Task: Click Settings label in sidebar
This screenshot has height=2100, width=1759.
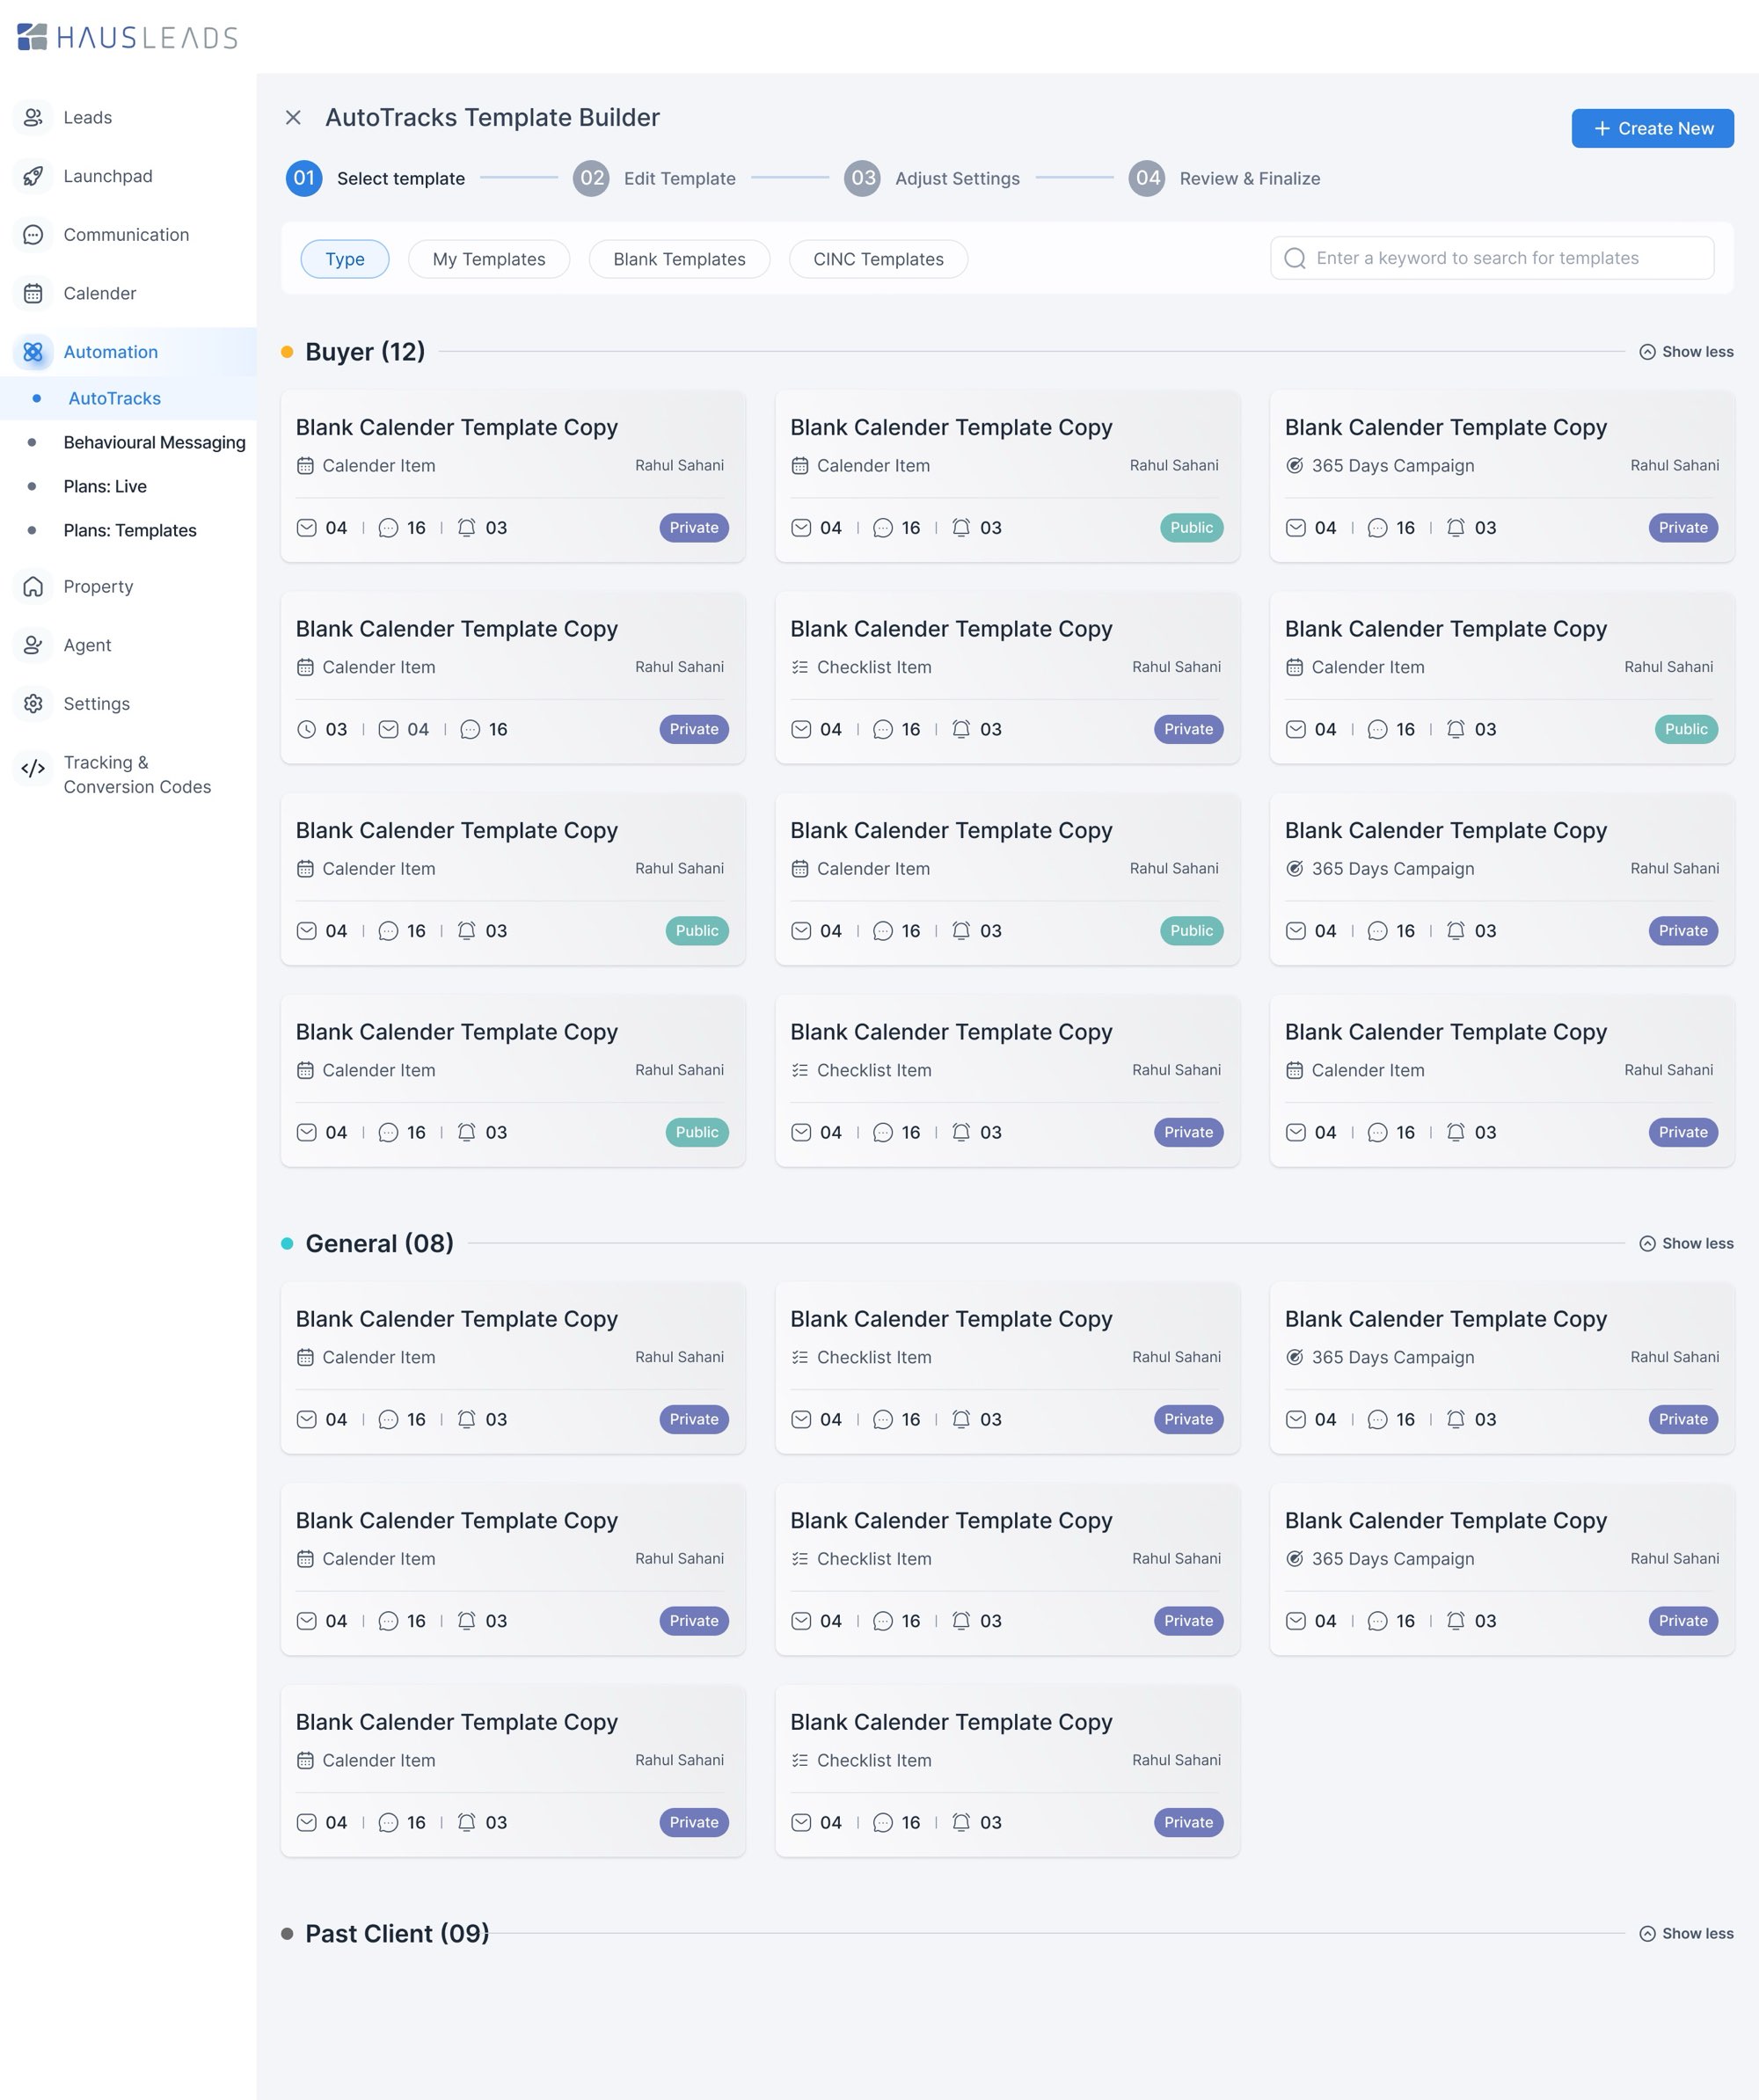Action: pos(97,704)
